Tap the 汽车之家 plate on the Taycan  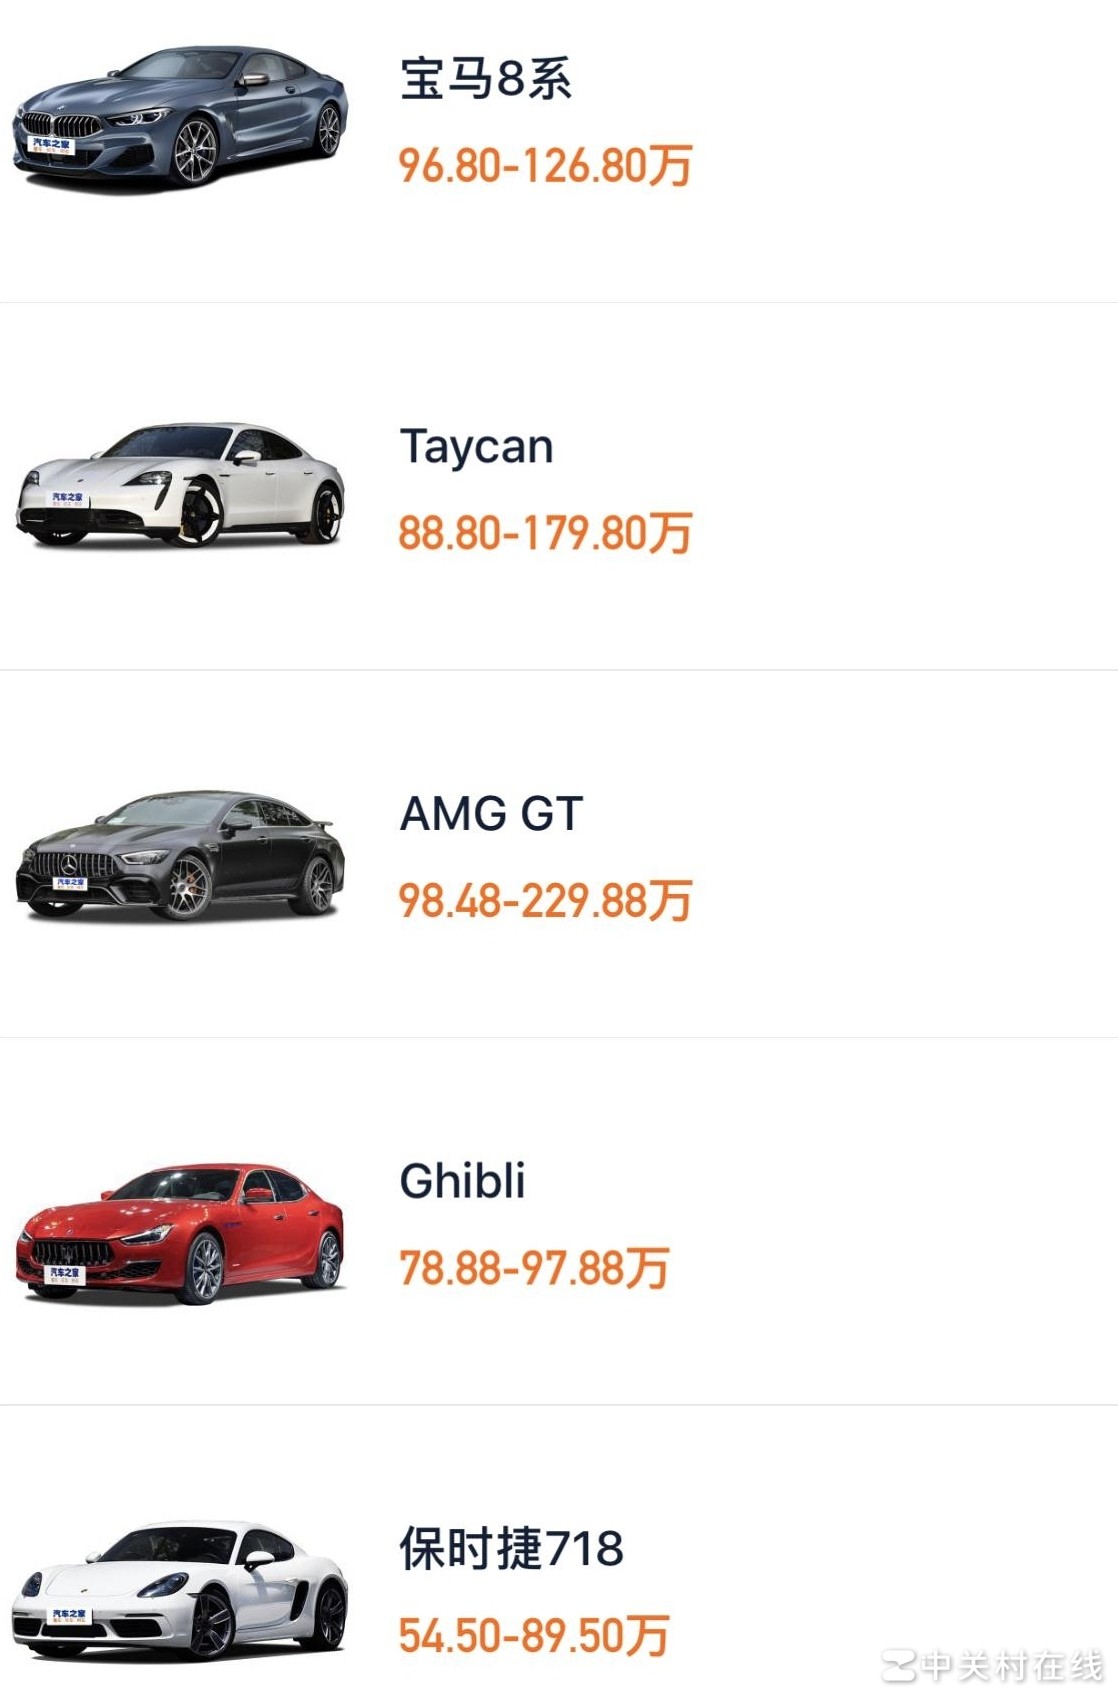pos(67,498)
